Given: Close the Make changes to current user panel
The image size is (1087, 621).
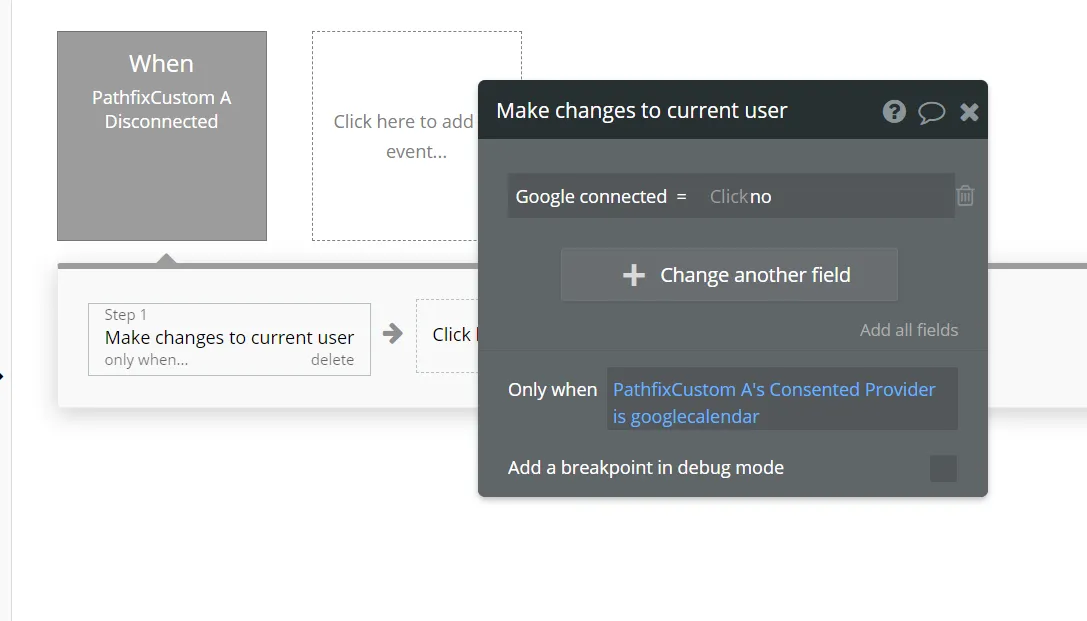Looking at the screenshot, I should [969, 112].
